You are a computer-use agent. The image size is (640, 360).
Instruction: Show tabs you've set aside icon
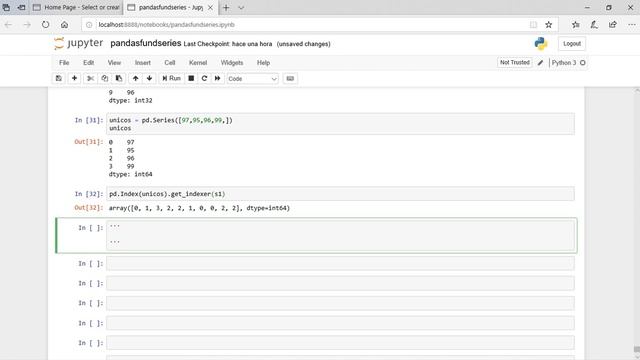[x=6, y=7]
